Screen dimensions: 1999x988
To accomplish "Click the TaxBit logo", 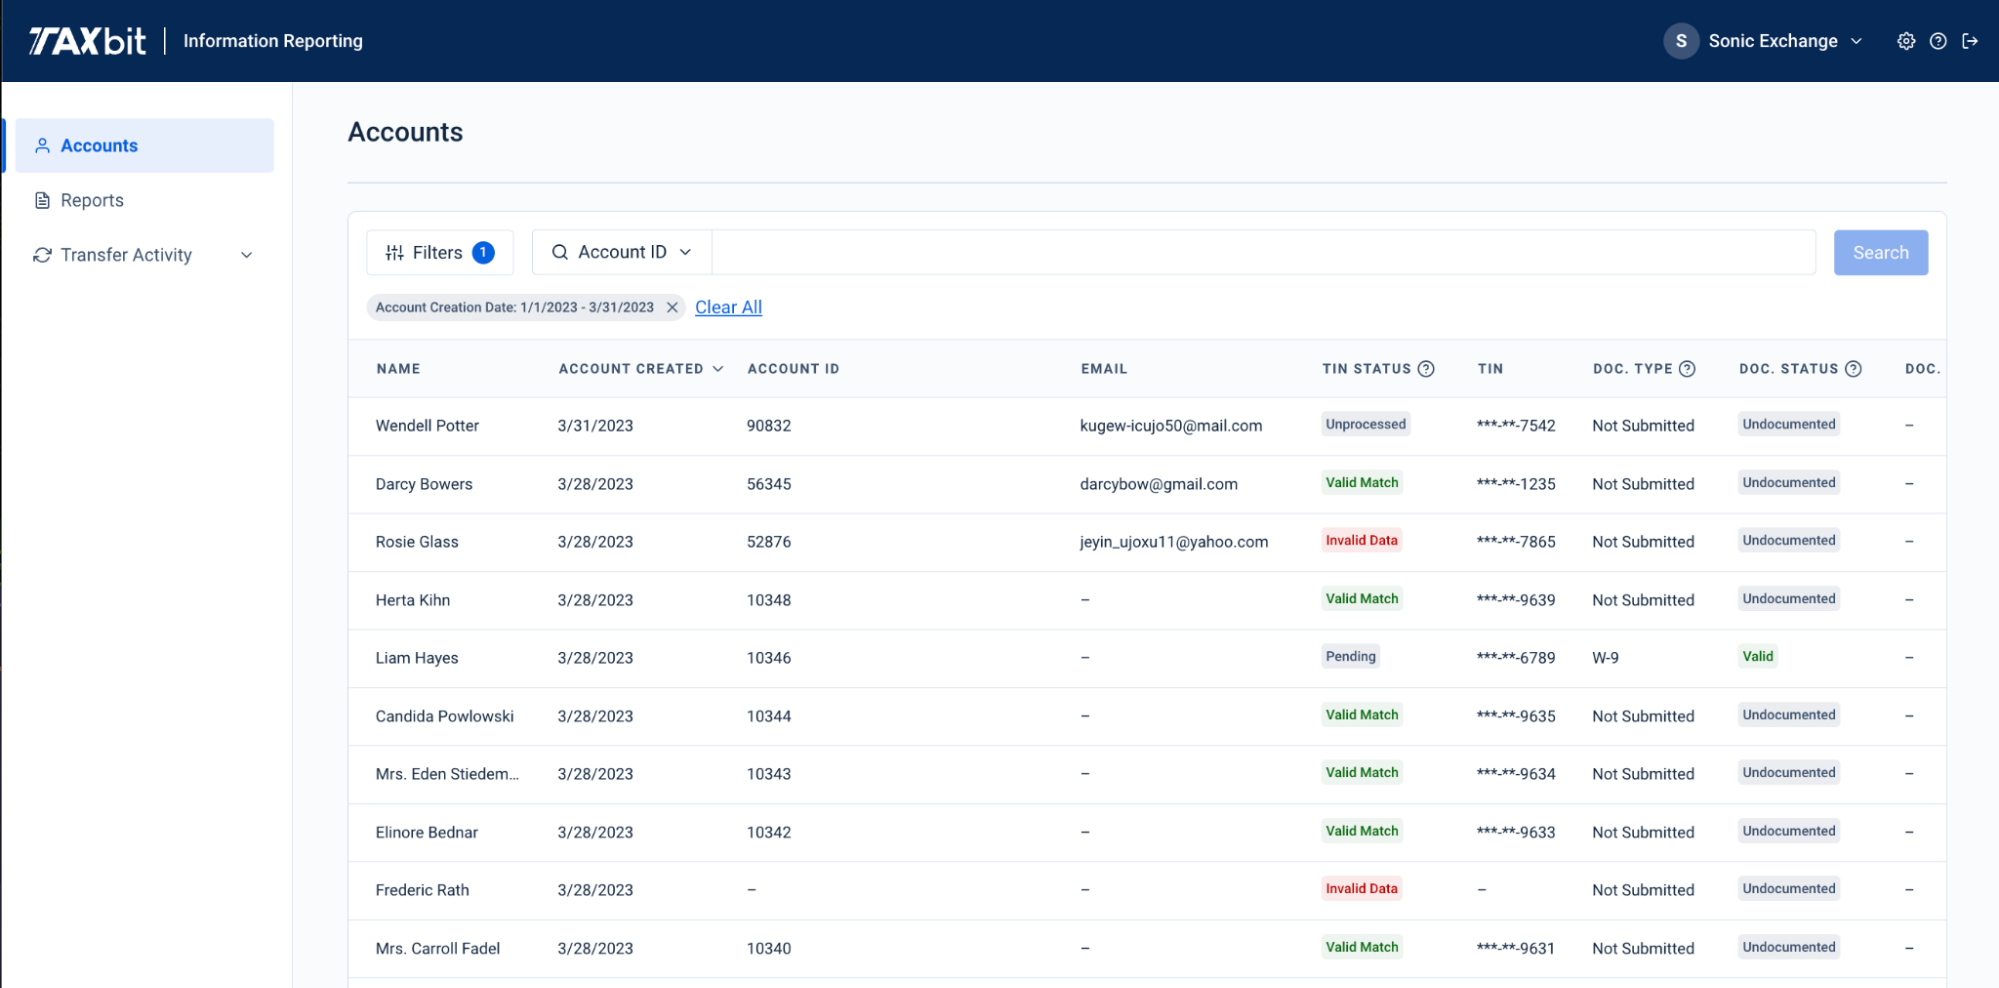I will pos(88,41).
